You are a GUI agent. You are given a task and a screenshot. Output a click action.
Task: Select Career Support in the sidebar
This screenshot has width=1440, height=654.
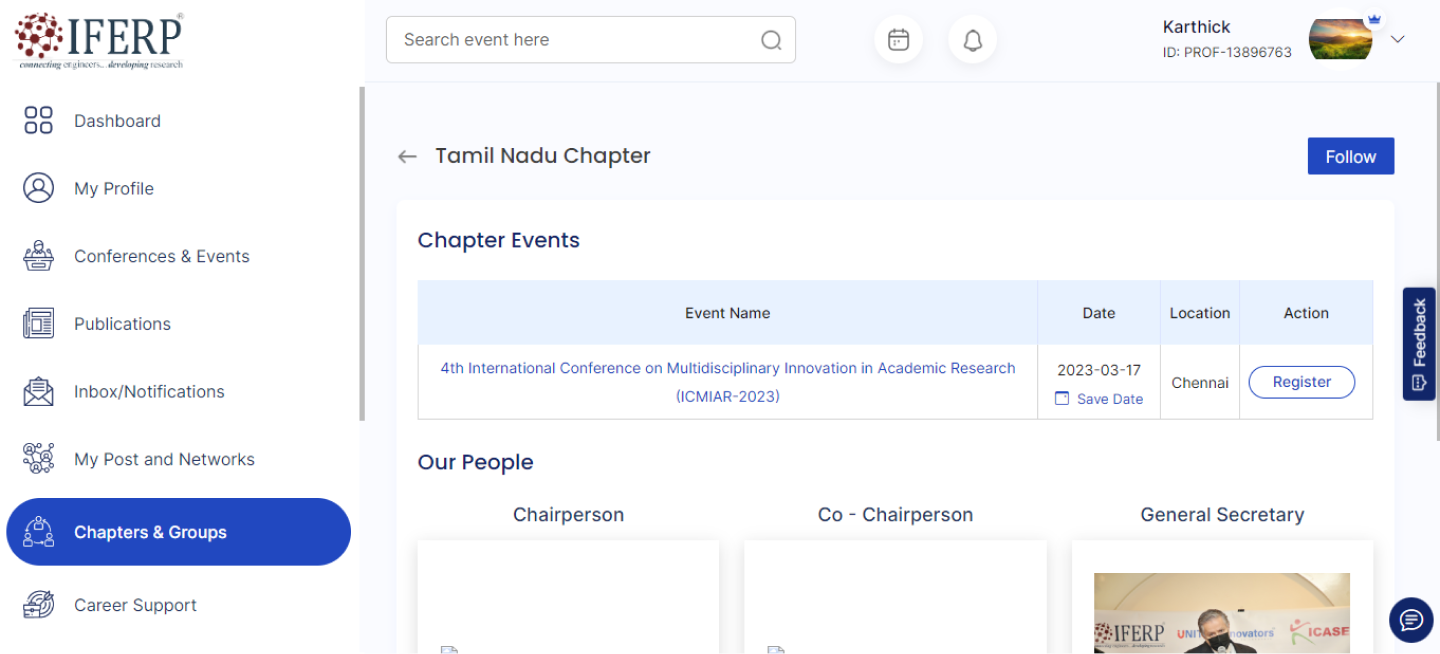pyautogui.click(x=135, y=605)
